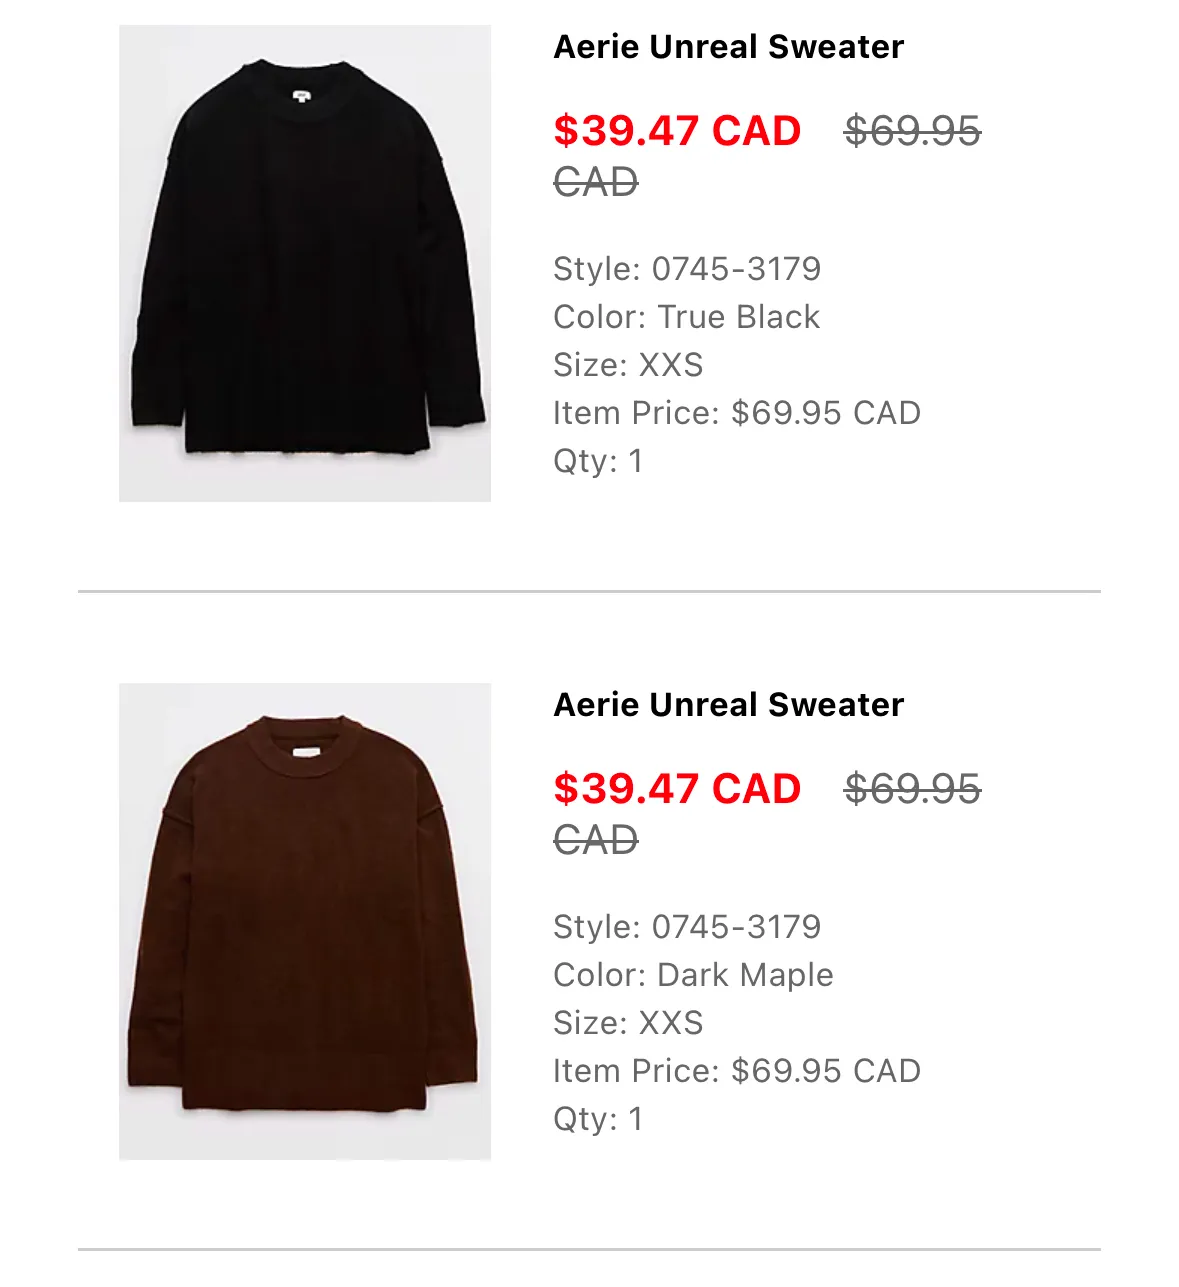The width and height of the screenshot is (1179, 1287).
Task: Click the black sweater's Aerie Unreal Sweater title
Action: pyautogui.click(x=728, y=47)
